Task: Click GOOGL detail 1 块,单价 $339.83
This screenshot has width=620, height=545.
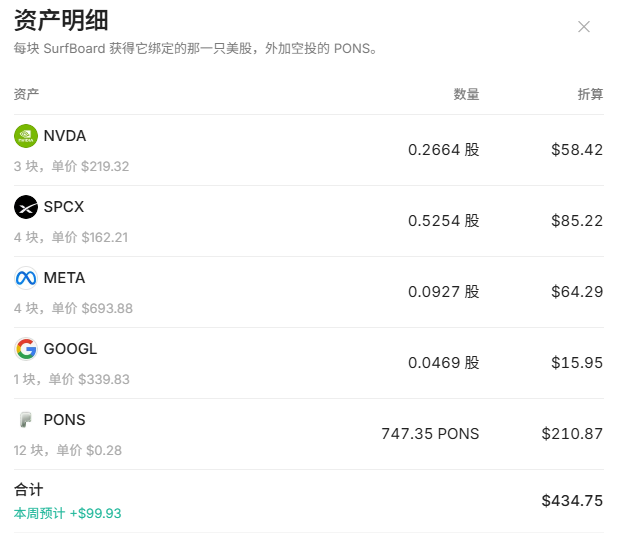Action: 72,379
